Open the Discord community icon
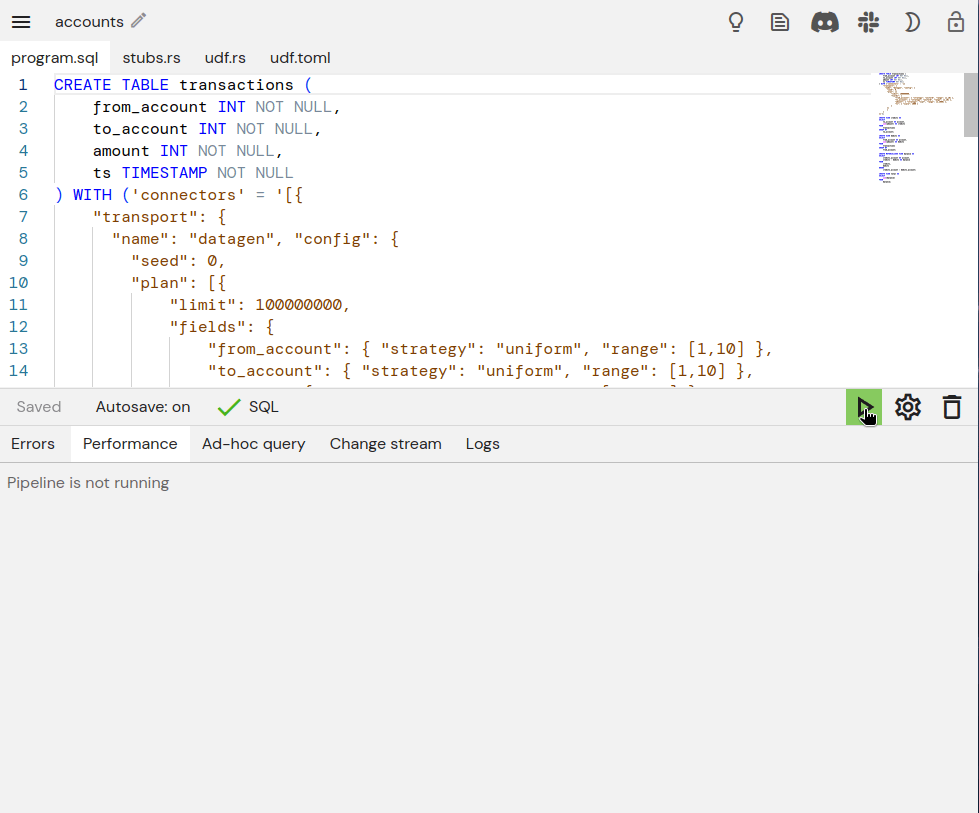The image size is (979, 813). (x=824, y=22)
